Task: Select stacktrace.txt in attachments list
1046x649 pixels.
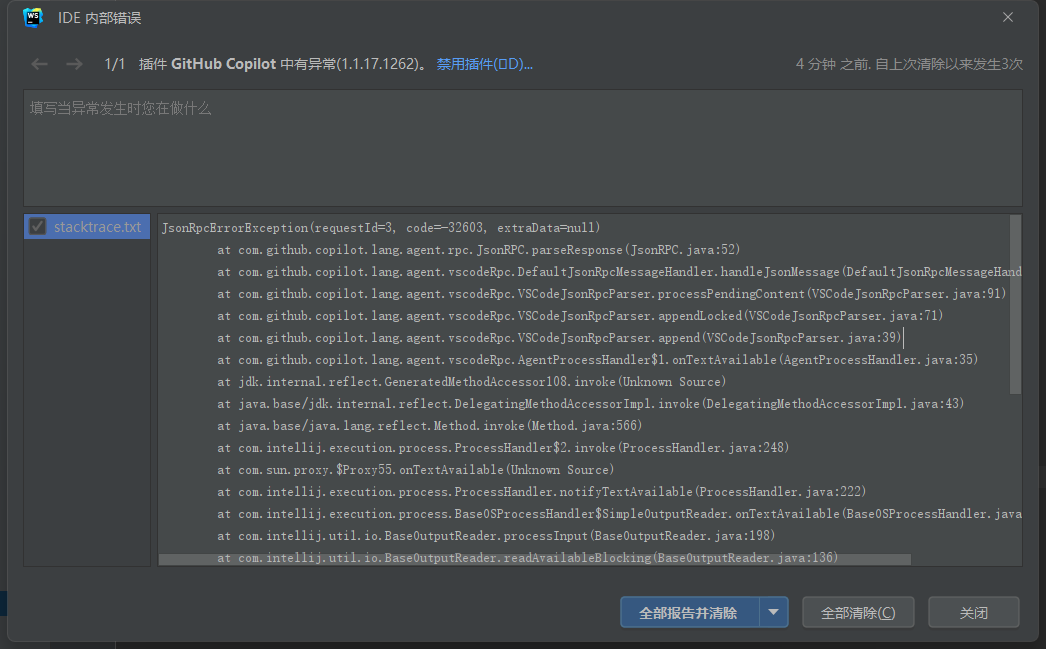Action: 87,227
